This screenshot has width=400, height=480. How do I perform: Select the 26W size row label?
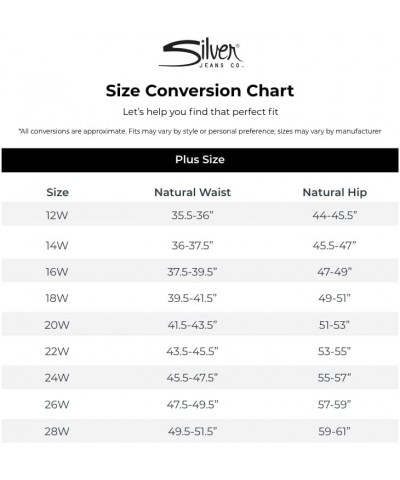(57, 405)
